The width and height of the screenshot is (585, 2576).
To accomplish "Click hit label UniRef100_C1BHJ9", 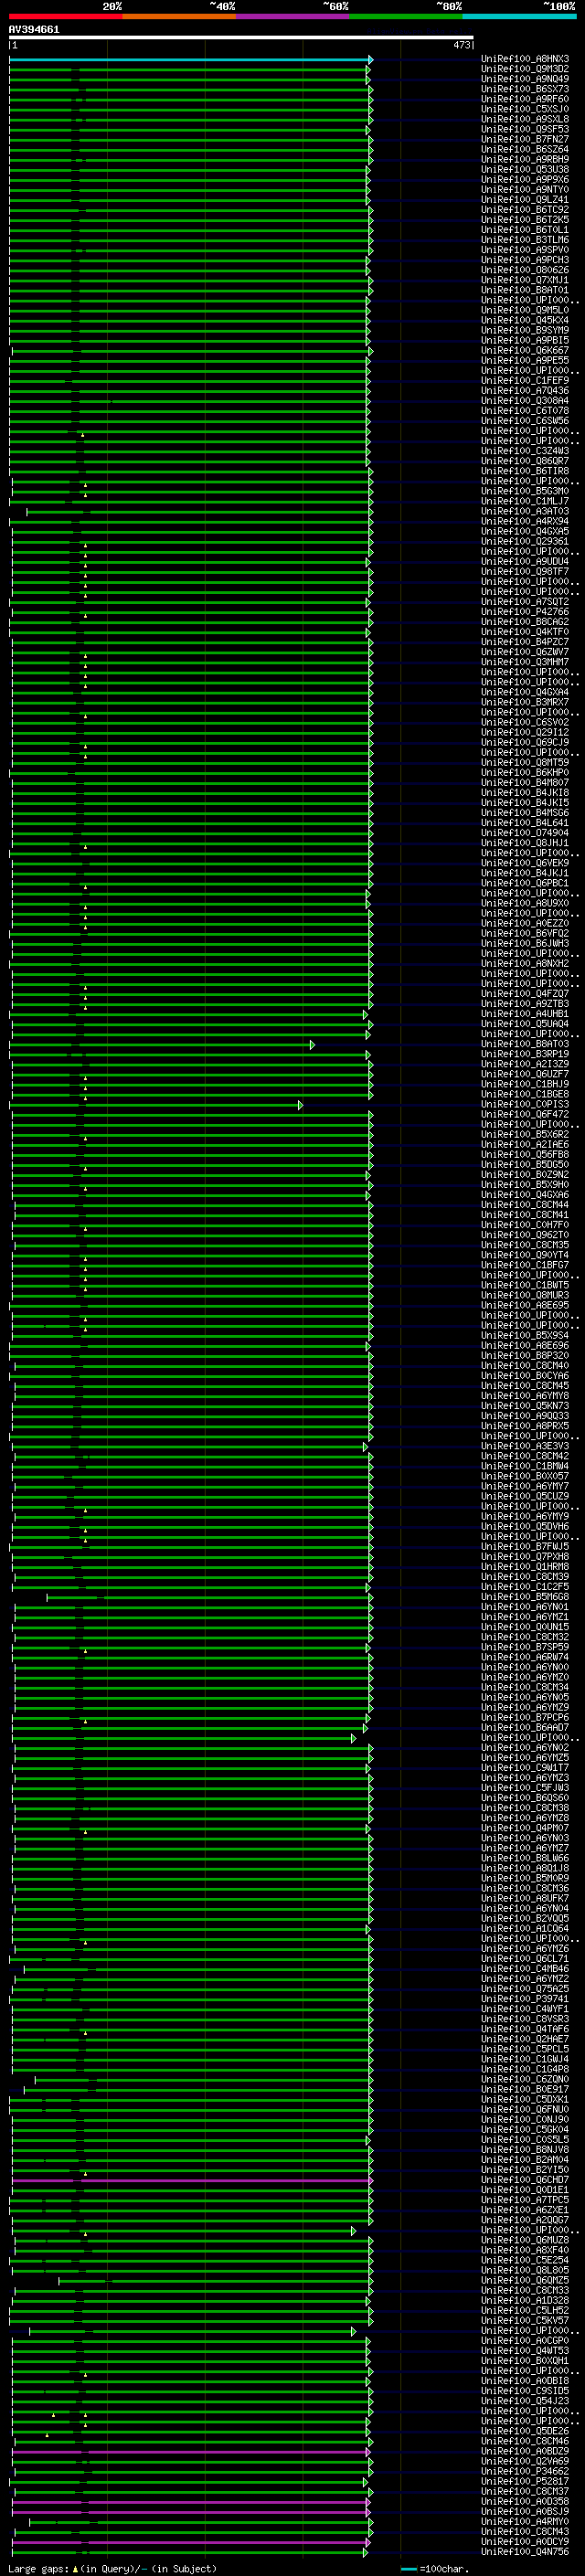I will tap(525, 1084).
